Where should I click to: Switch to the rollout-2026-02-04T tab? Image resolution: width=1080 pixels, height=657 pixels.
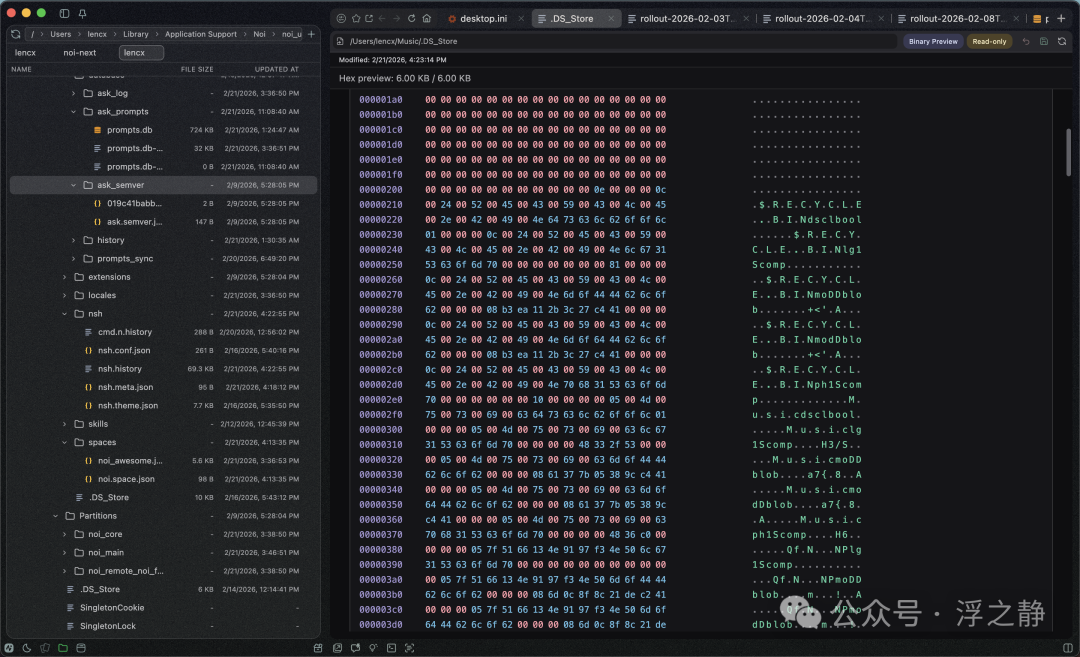[822, 19]
